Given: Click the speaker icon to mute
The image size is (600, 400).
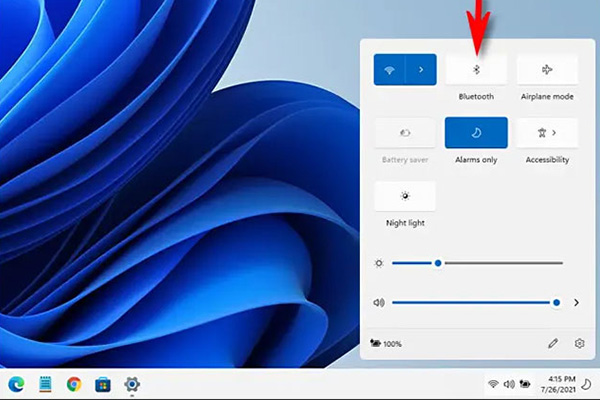Looking at the screenshot, I should (379, 303).
